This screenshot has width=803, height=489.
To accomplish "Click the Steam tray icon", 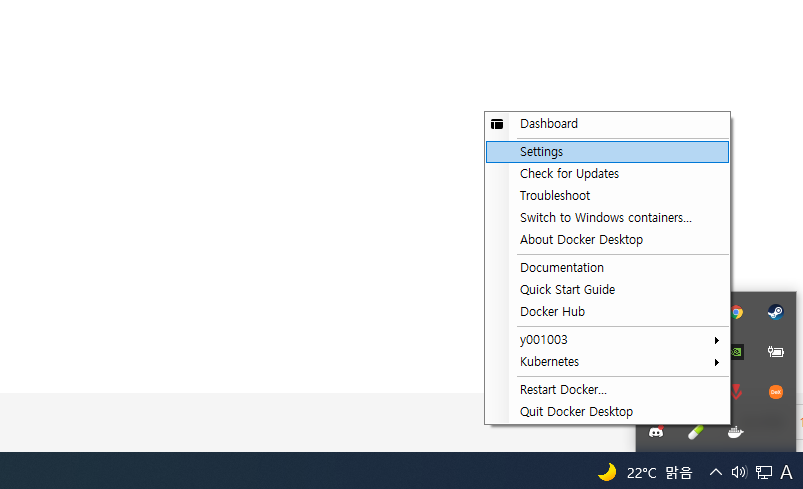I will pyautogui.click(x=775, y=312).
